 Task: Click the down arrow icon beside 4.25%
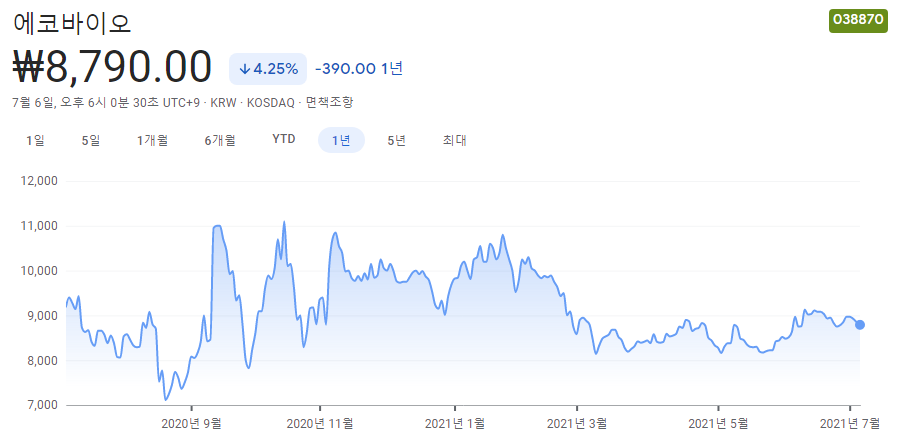coord(245,69)
